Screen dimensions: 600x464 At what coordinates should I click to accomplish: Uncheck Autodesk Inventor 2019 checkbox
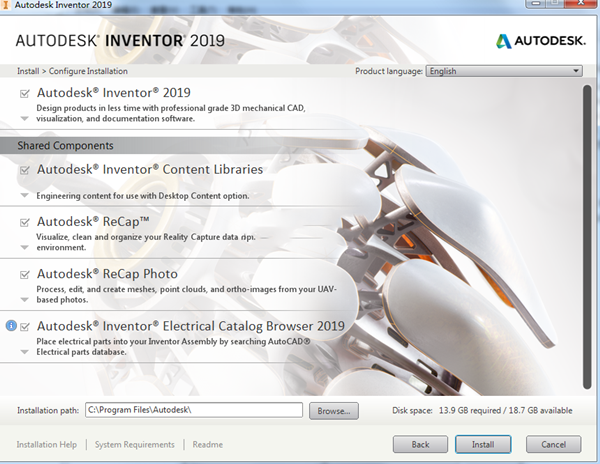(x=24, y=94)
